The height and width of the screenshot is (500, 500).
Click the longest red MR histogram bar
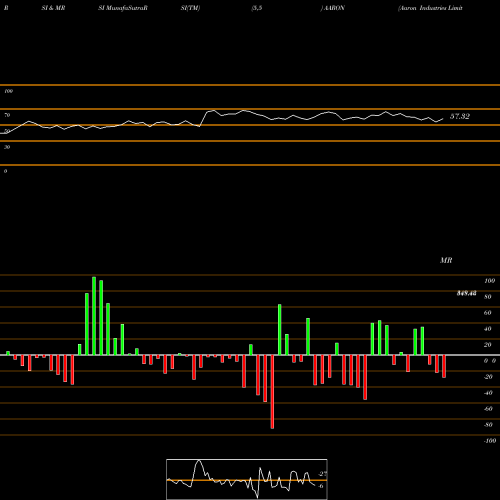(x=272, y=392)
